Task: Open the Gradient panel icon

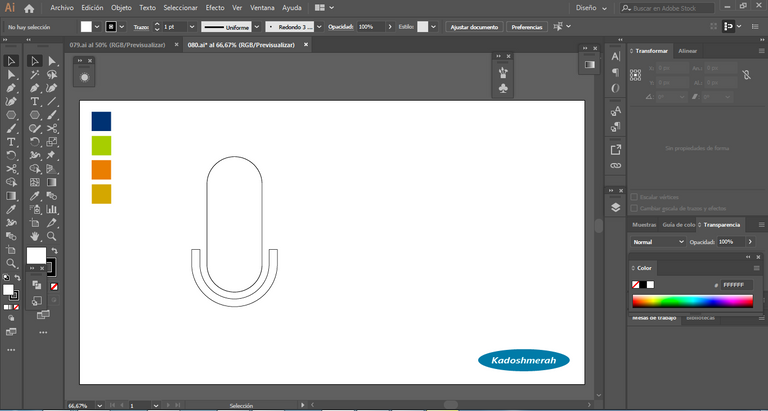Action: click(590, 65)
